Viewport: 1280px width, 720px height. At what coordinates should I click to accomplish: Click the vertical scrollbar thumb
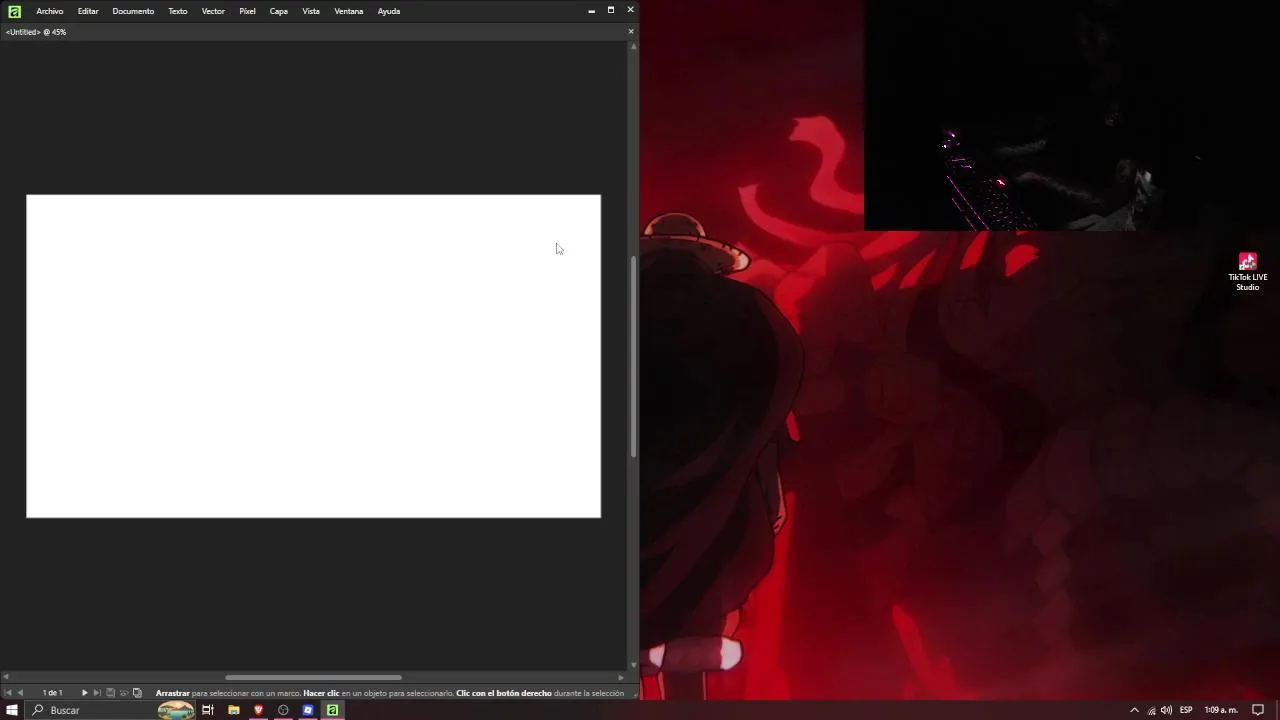click(x=633, y=357)
